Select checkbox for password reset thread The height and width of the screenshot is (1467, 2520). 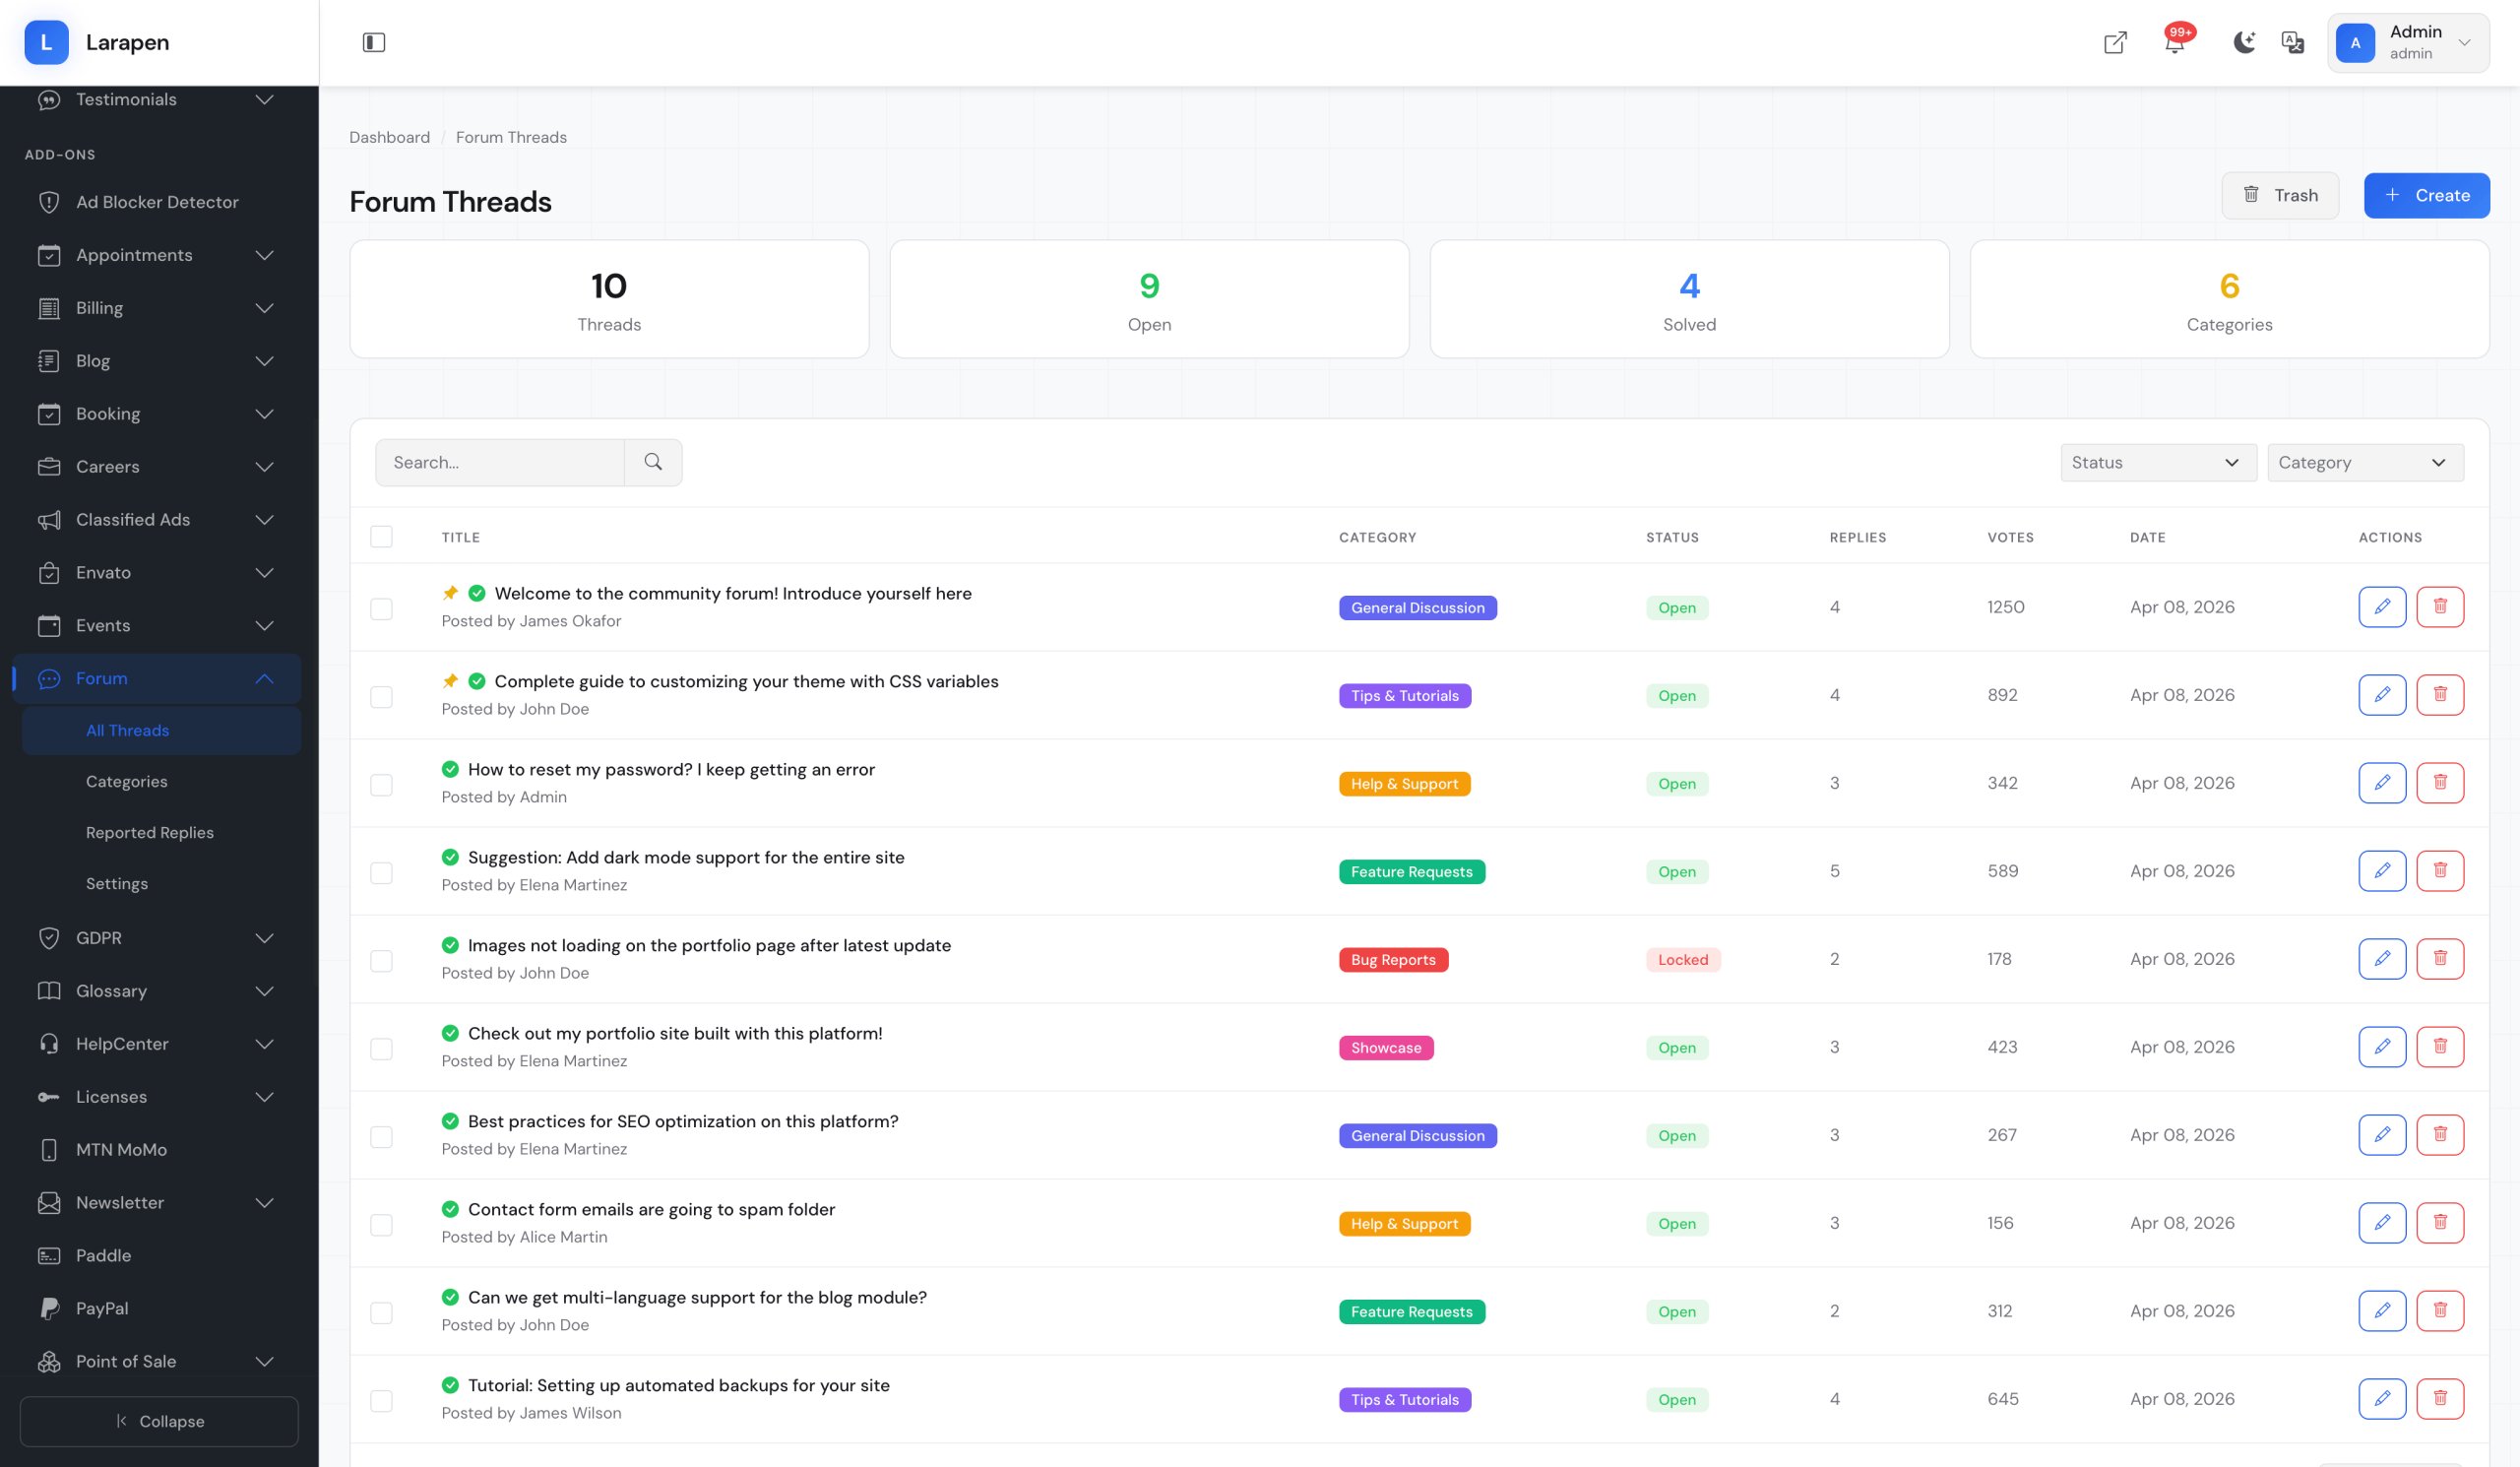click(381, 785)
